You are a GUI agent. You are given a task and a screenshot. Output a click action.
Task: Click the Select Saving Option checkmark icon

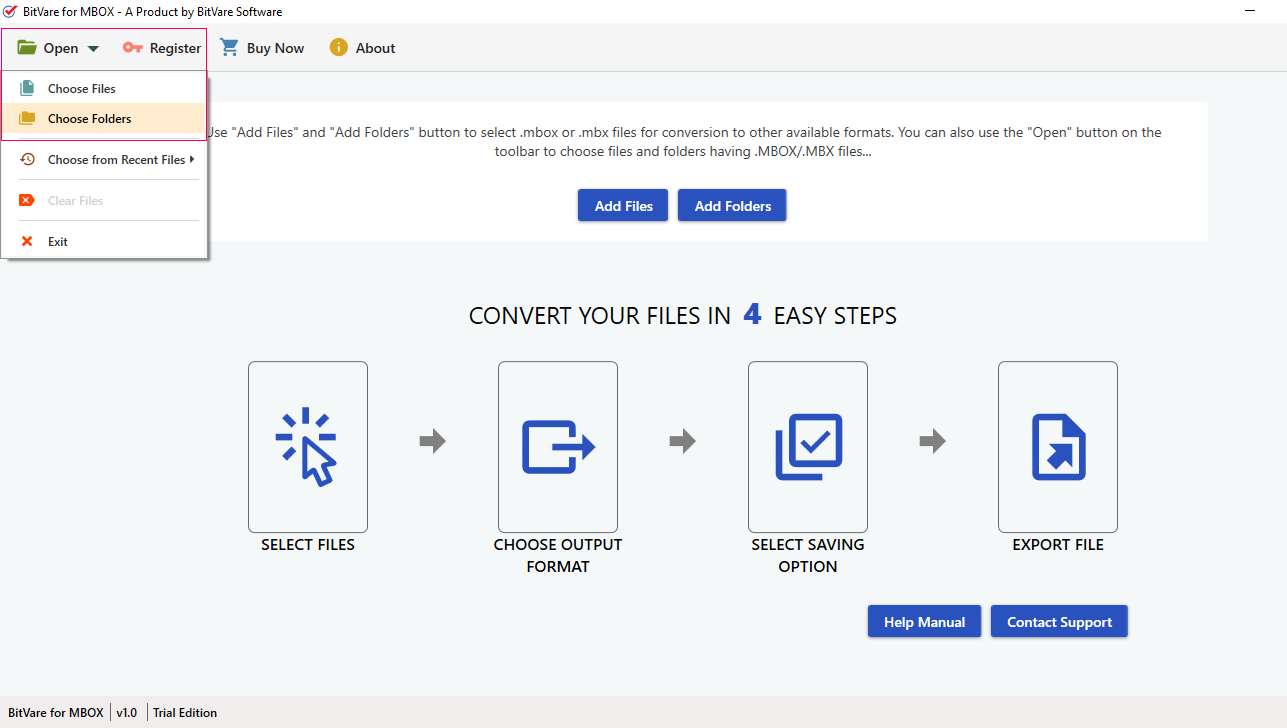click(808, 446)
